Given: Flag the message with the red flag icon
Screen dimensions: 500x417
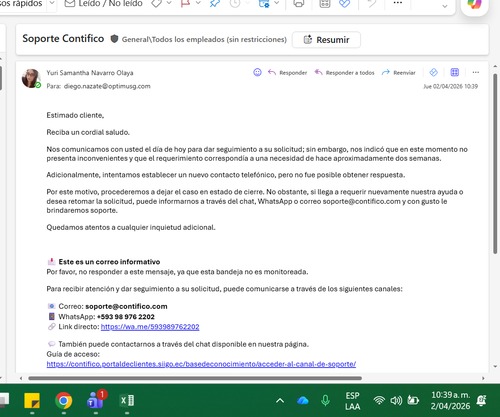Looking at the screenshot, I should [x=185, y=3].
